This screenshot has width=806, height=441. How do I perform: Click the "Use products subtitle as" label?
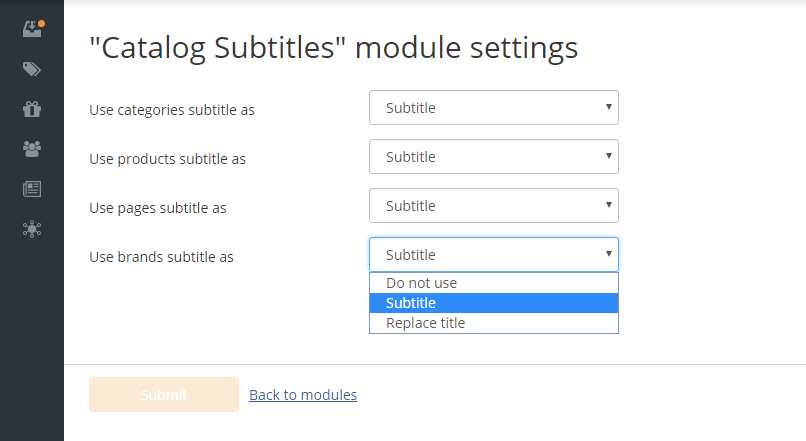point(168,159)
